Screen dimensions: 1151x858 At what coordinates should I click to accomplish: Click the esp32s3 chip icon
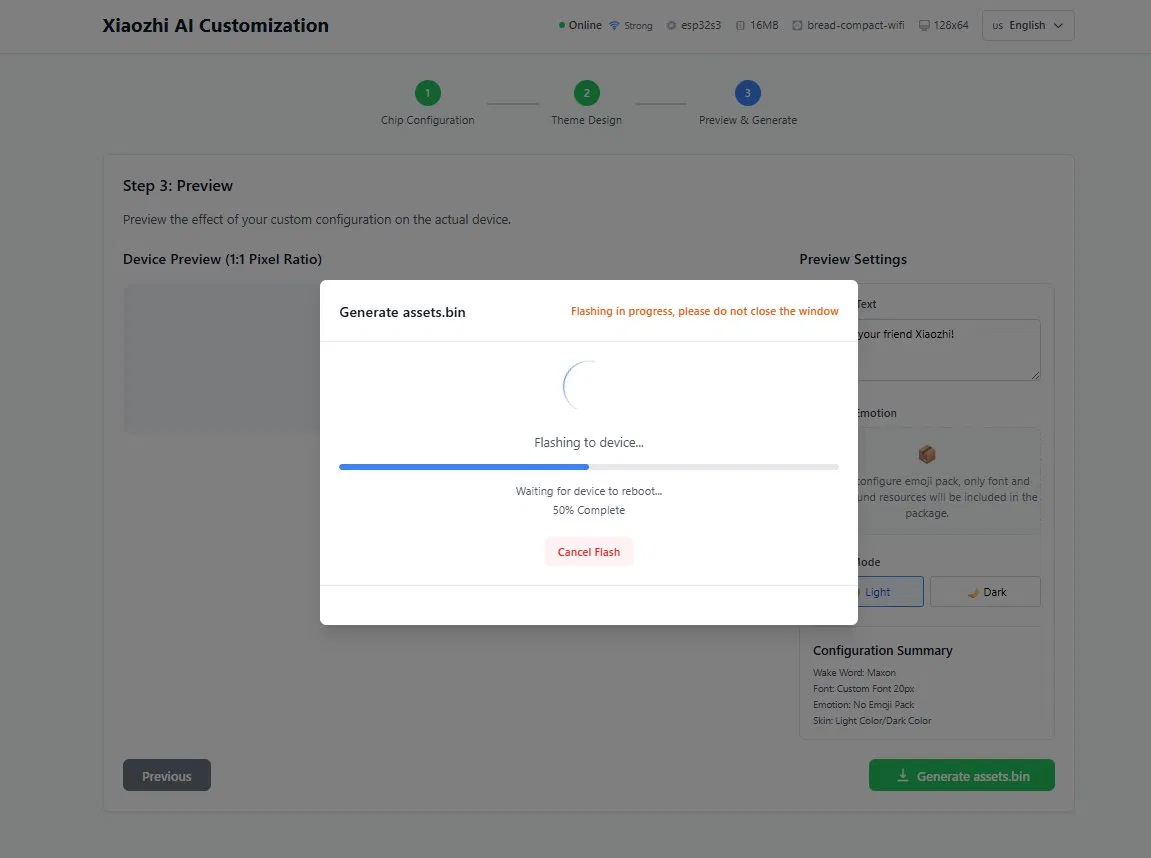(671, 26)
